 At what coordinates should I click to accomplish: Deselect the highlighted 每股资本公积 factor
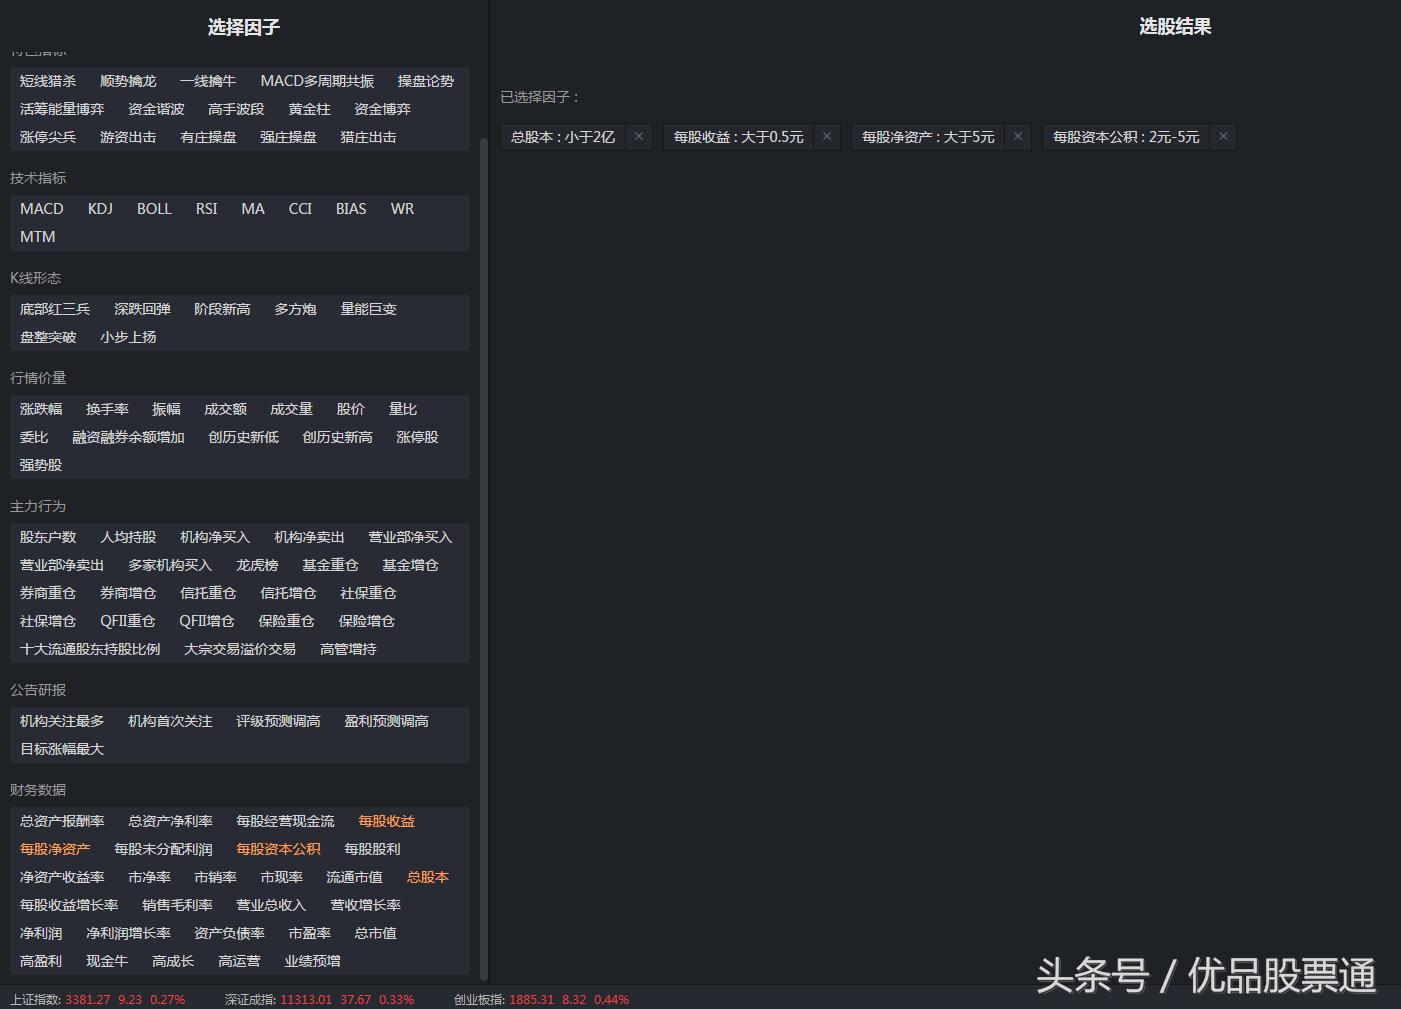(x=278, y=848)
